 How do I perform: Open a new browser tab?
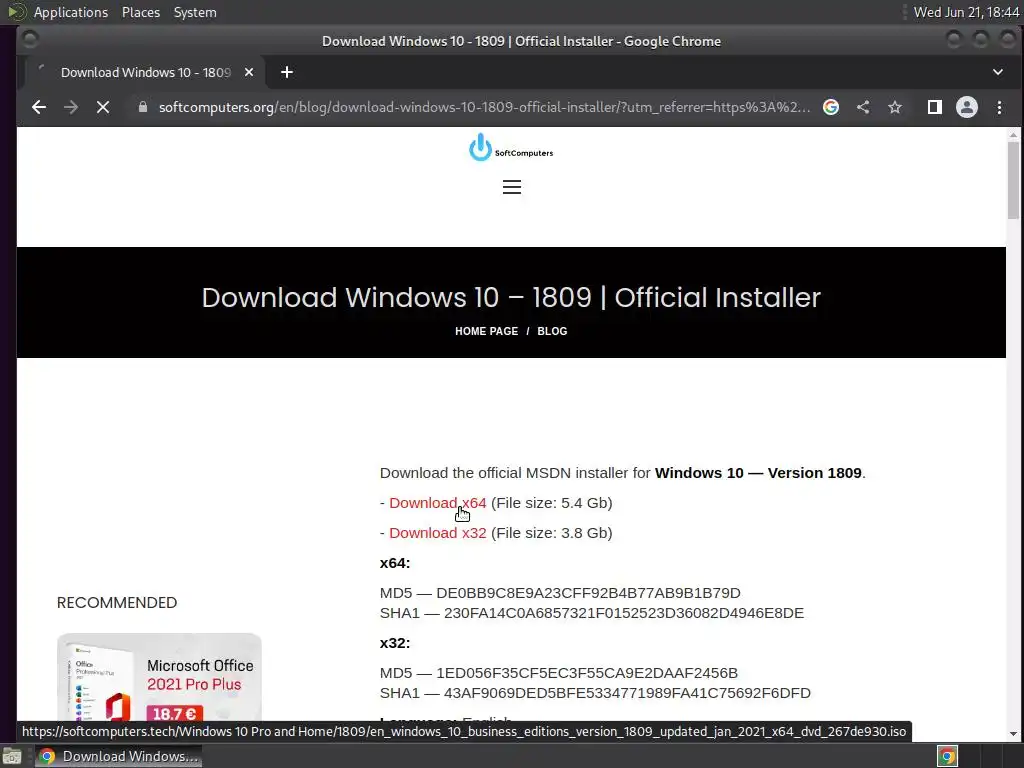click(287, 72)
